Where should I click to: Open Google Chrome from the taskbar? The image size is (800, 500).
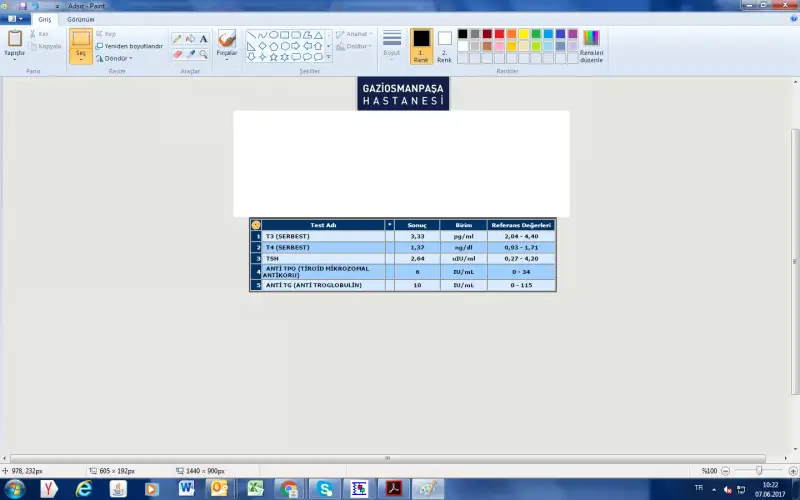[x=289, y=488]
